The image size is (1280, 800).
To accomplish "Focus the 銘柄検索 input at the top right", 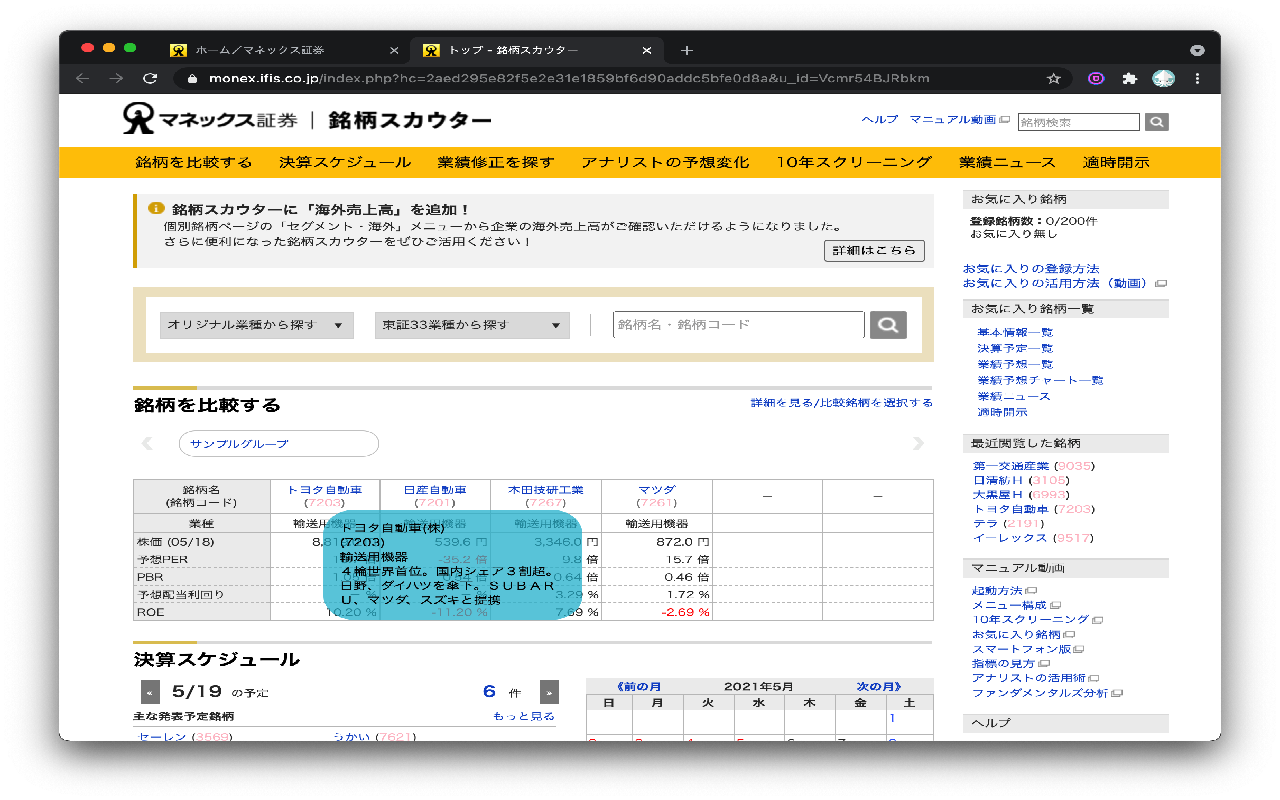I will 1078,122.
